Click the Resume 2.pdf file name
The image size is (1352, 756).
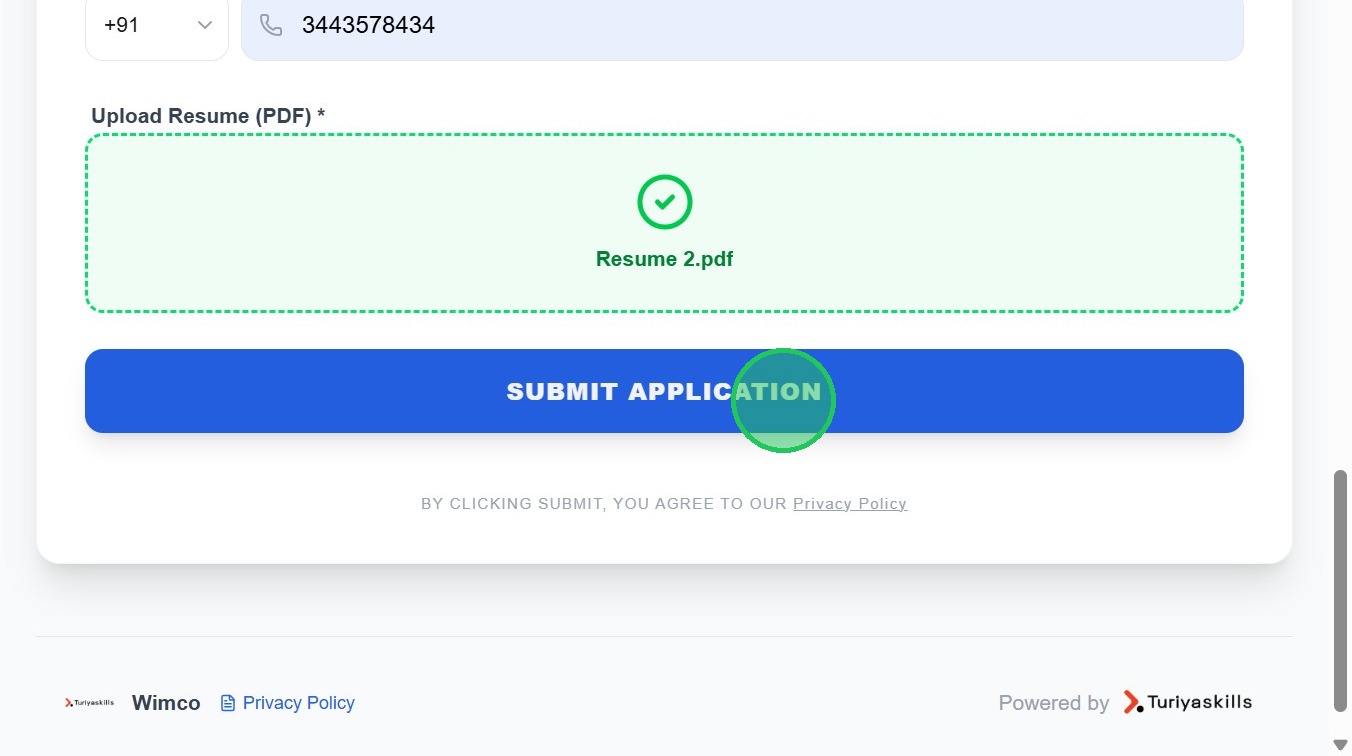pyautogui.click(x=664, y=259)
